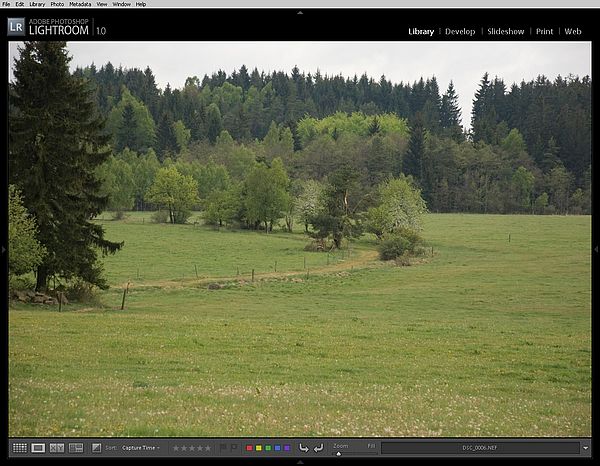Switch to the Develop module

pyautogui.click(x=460, y=31)
